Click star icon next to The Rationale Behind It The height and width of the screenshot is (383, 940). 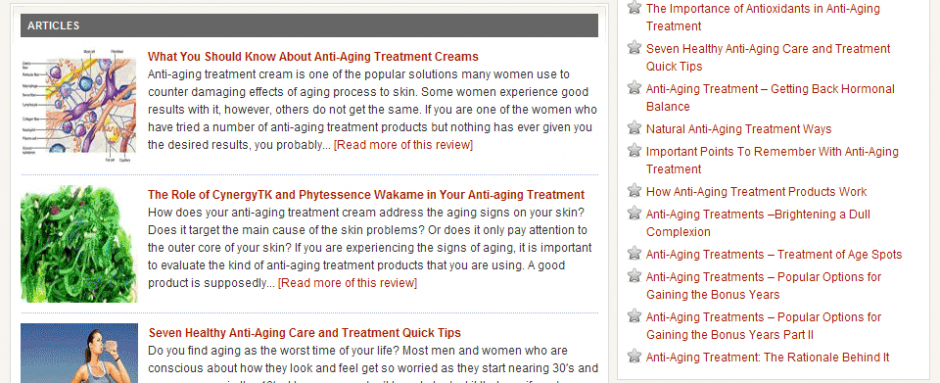point(634,357)
